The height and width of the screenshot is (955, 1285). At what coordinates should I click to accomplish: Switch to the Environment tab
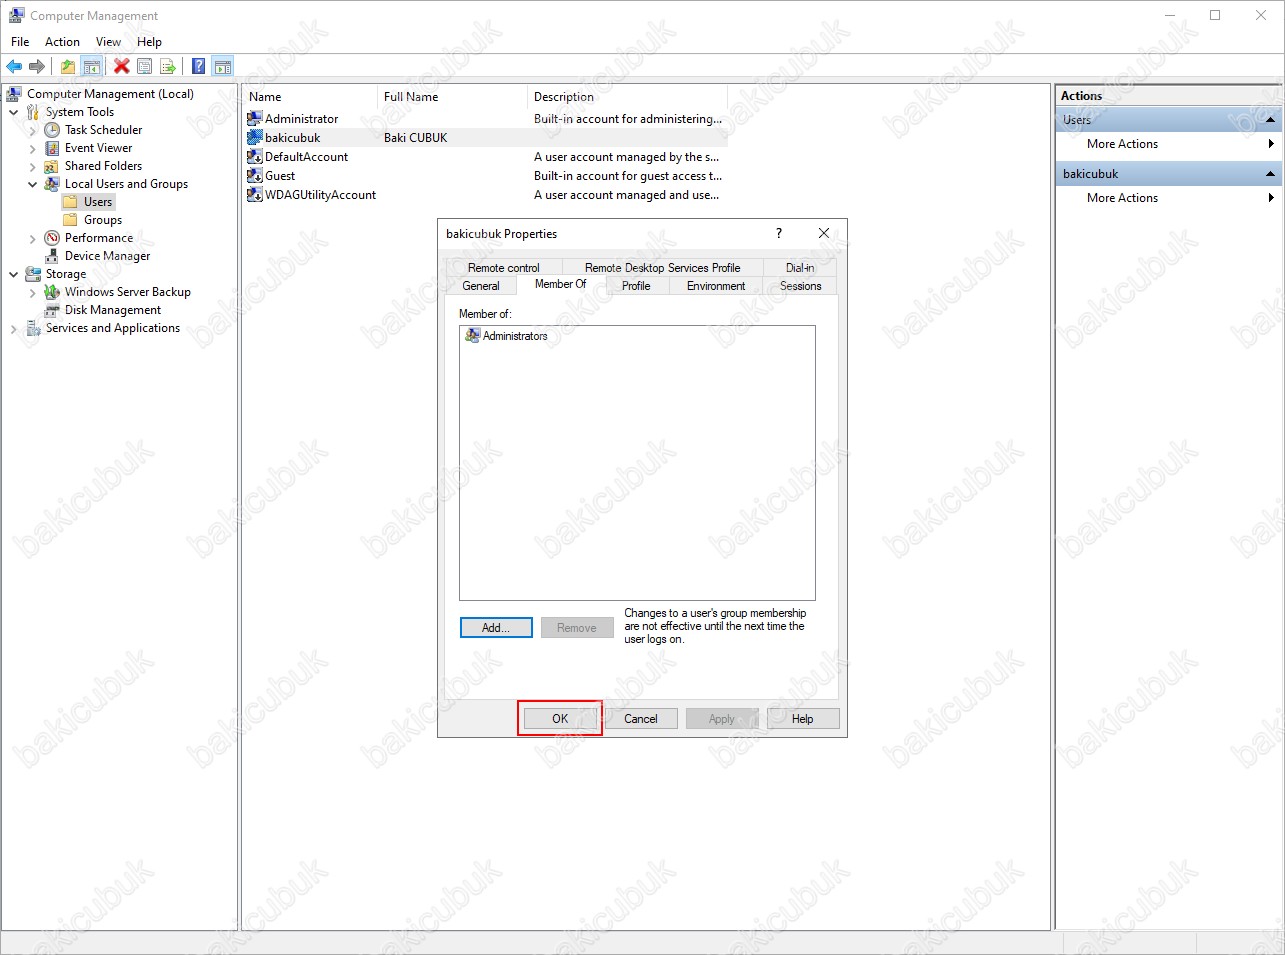pyautogui.click(x=716, y=286)
